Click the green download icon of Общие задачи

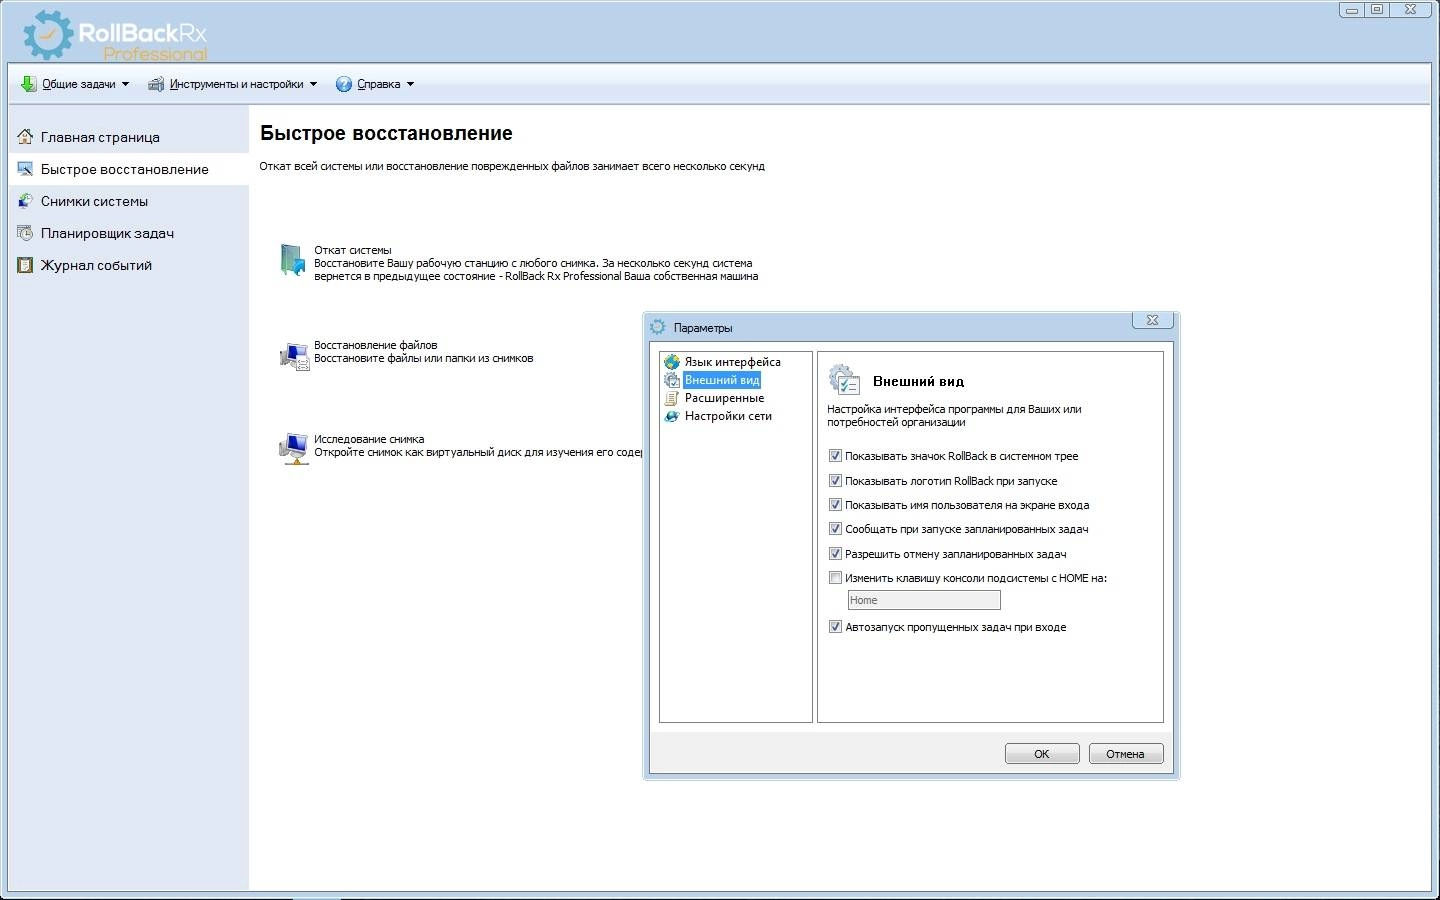(28, 84)
